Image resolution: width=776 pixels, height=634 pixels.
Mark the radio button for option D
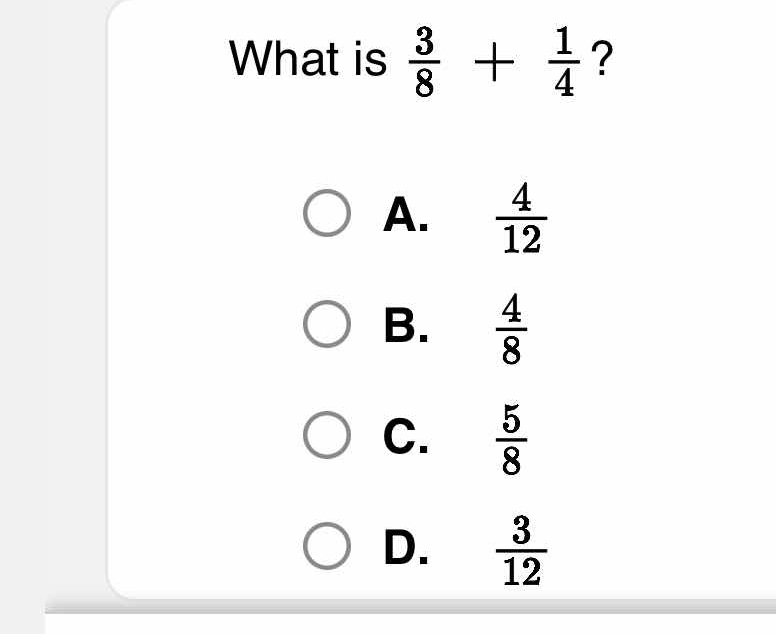click(327, 545)
